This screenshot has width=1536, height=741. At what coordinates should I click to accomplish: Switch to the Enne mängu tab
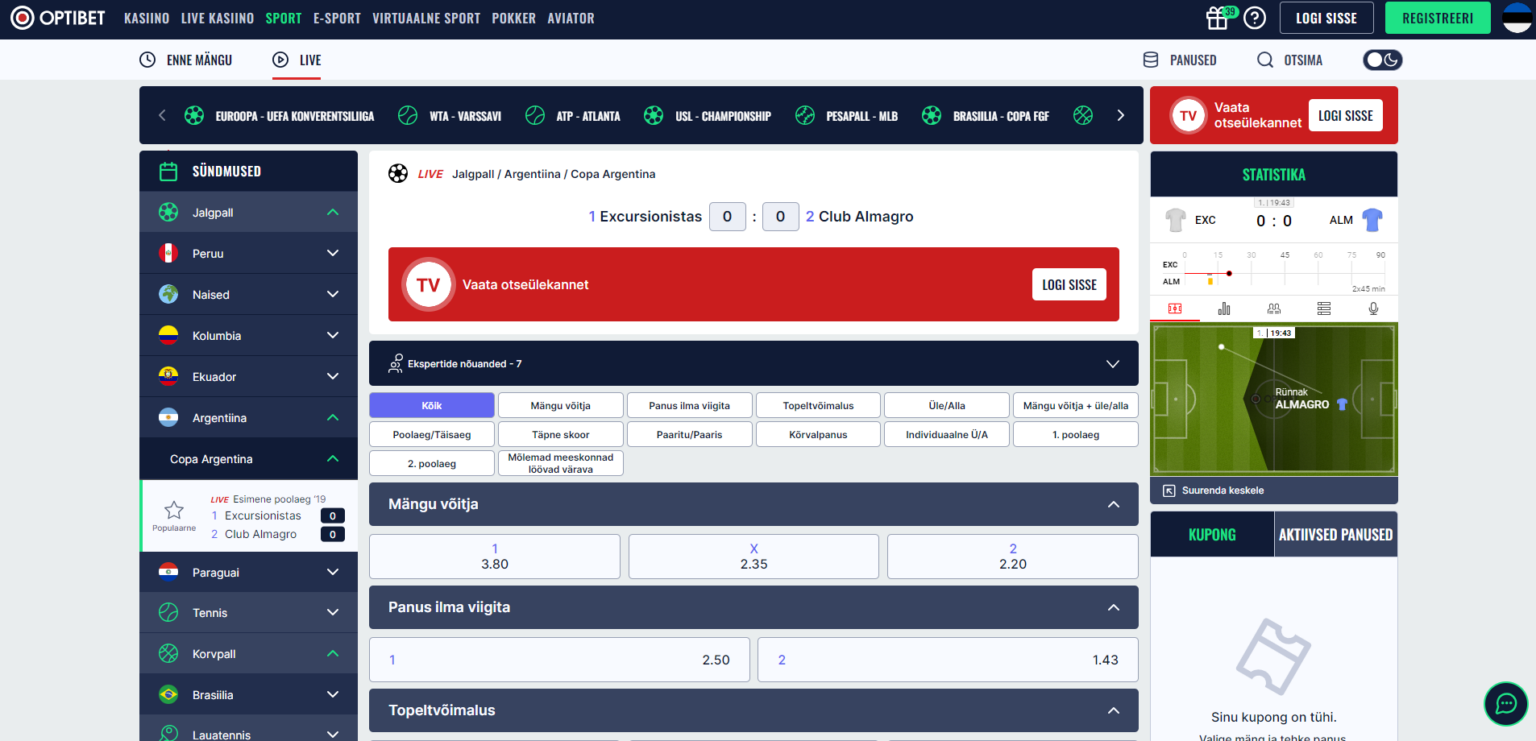[x=186, y=60]
